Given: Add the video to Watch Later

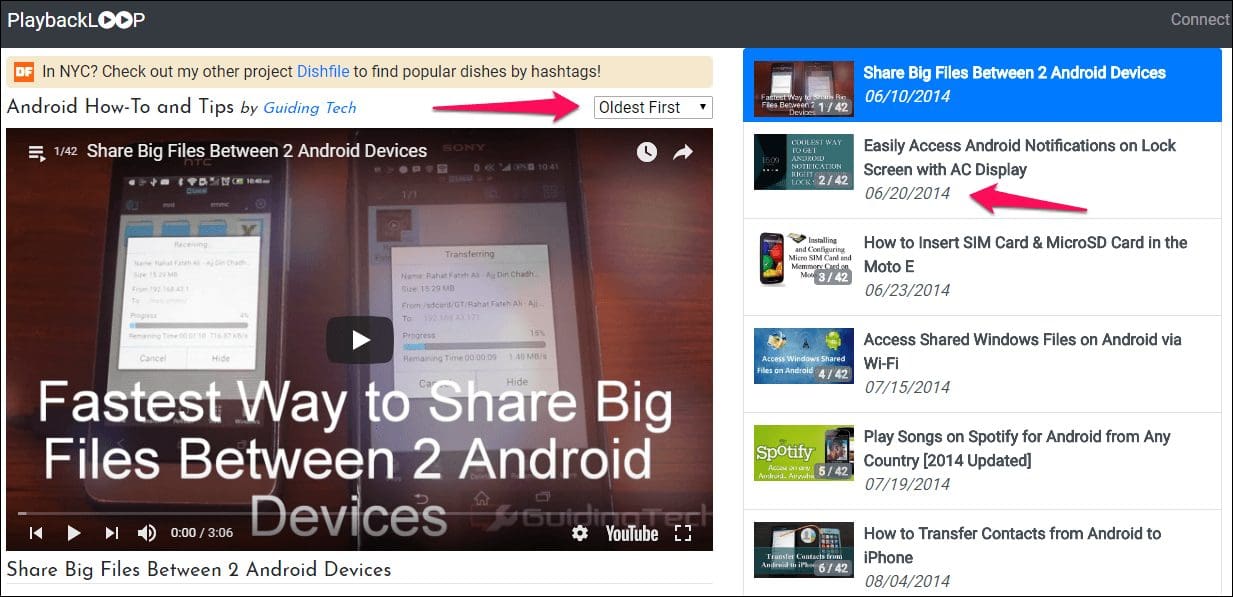Looking at the screenshot, I should [646, 152].
